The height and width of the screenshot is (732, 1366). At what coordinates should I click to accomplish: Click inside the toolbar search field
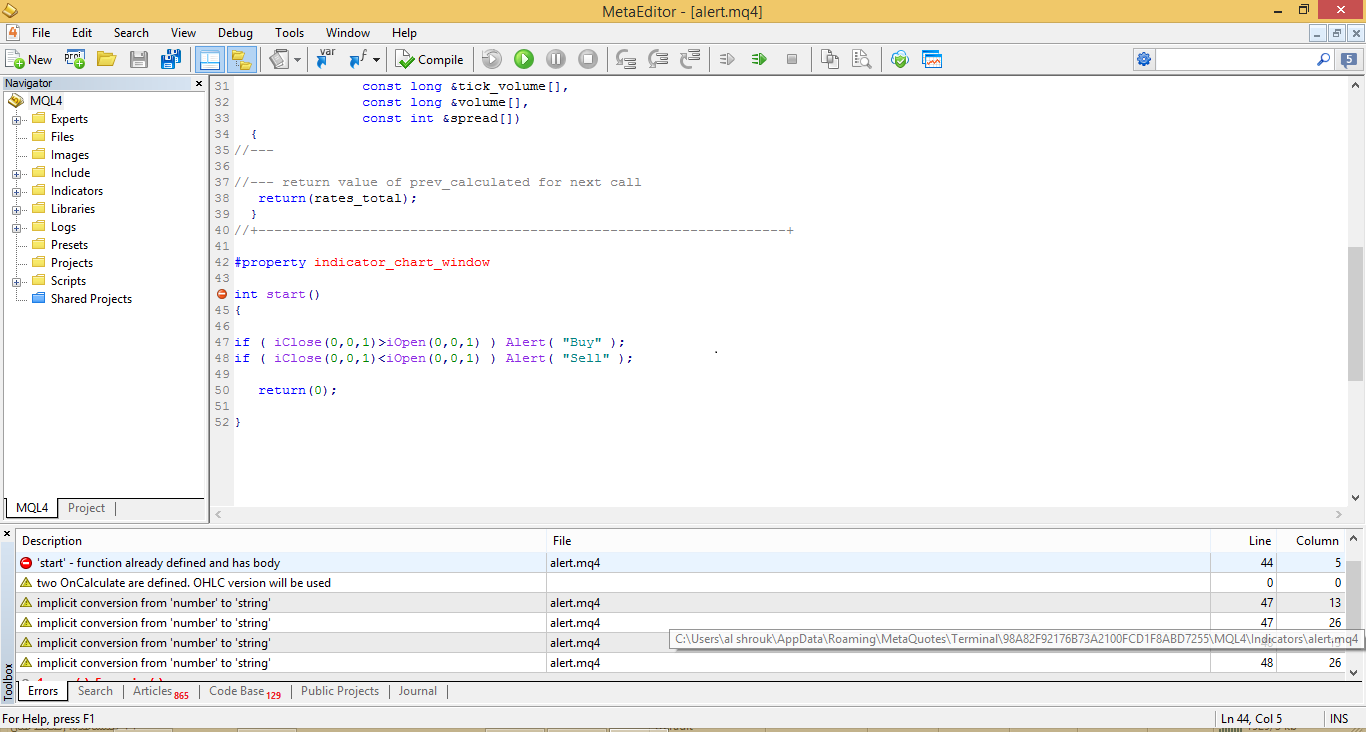click(1235, 59)
